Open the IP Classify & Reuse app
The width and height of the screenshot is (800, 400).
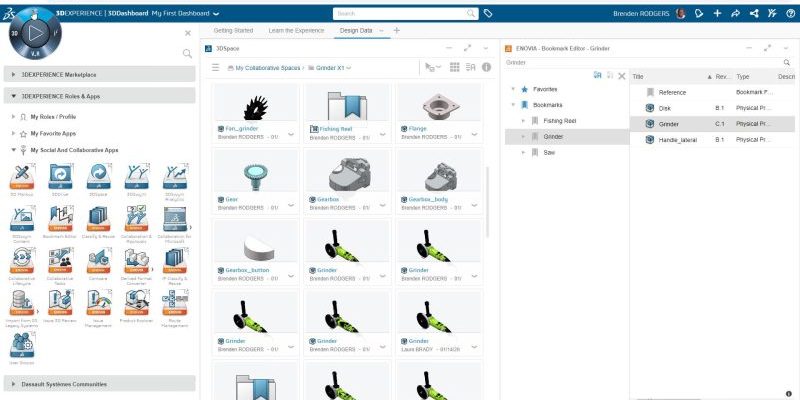(174, 260)
